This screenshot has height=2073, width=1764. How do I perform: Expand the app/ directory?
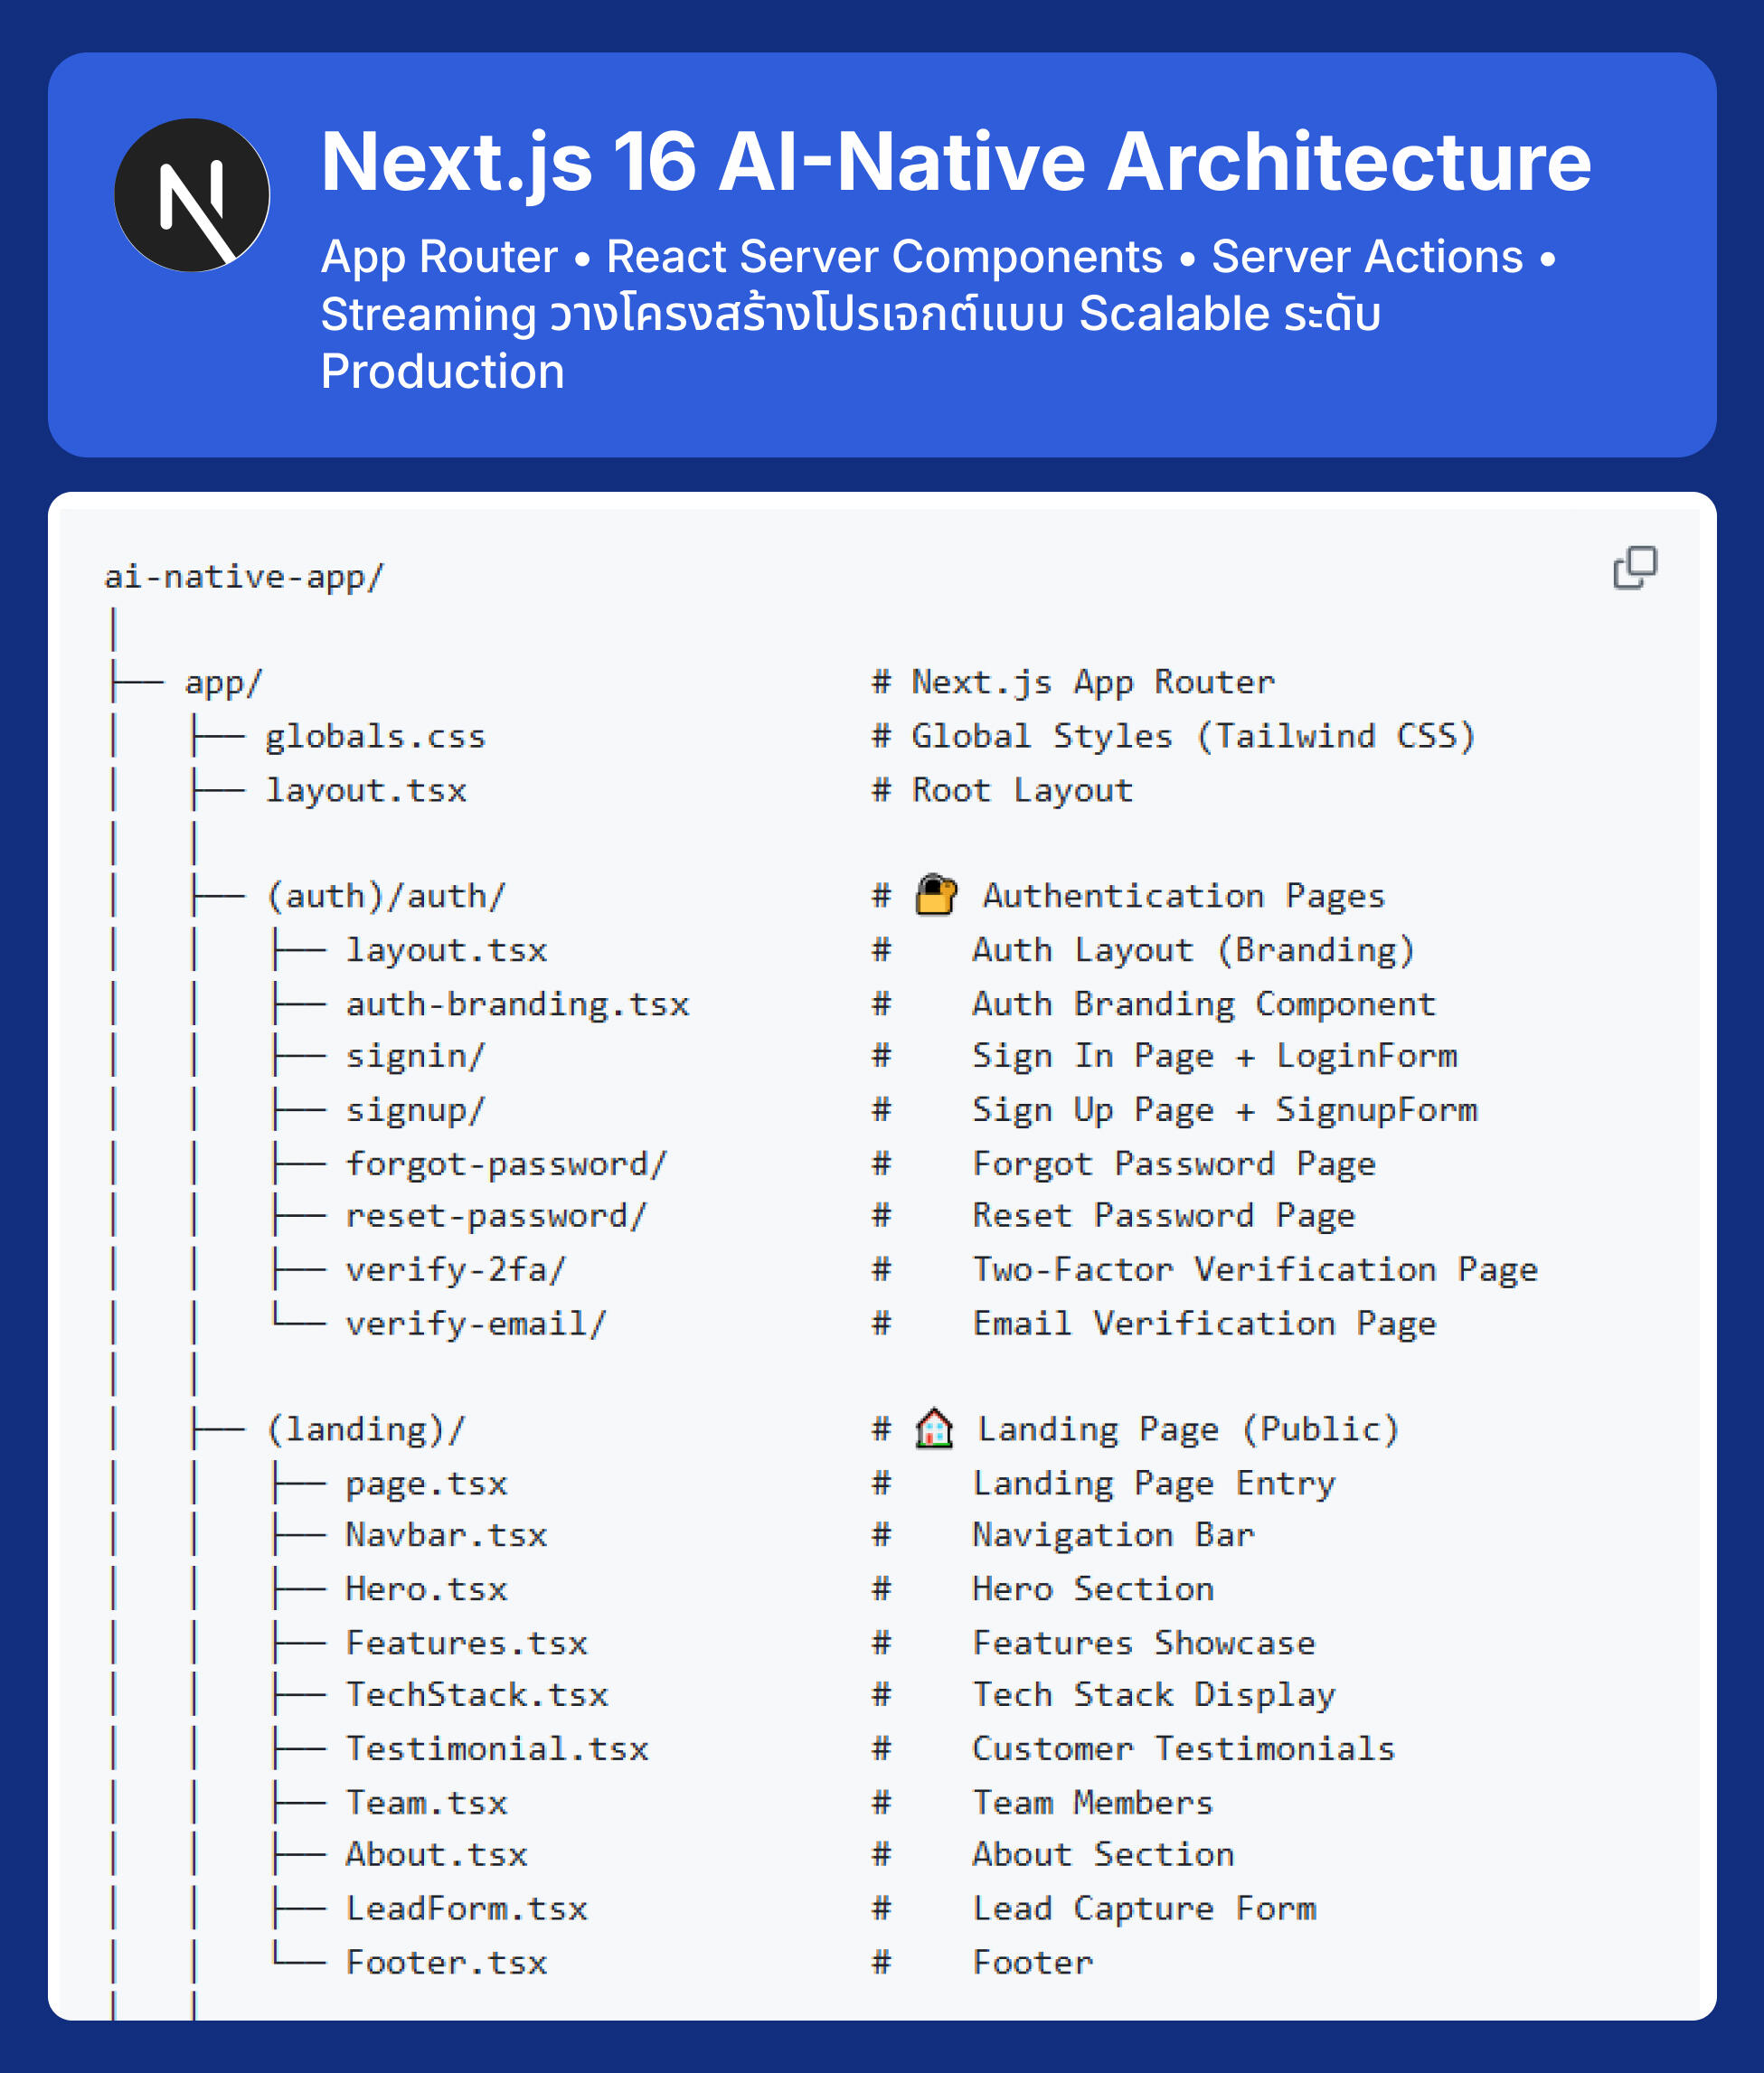pyautogui.click(x=222, y=681)
